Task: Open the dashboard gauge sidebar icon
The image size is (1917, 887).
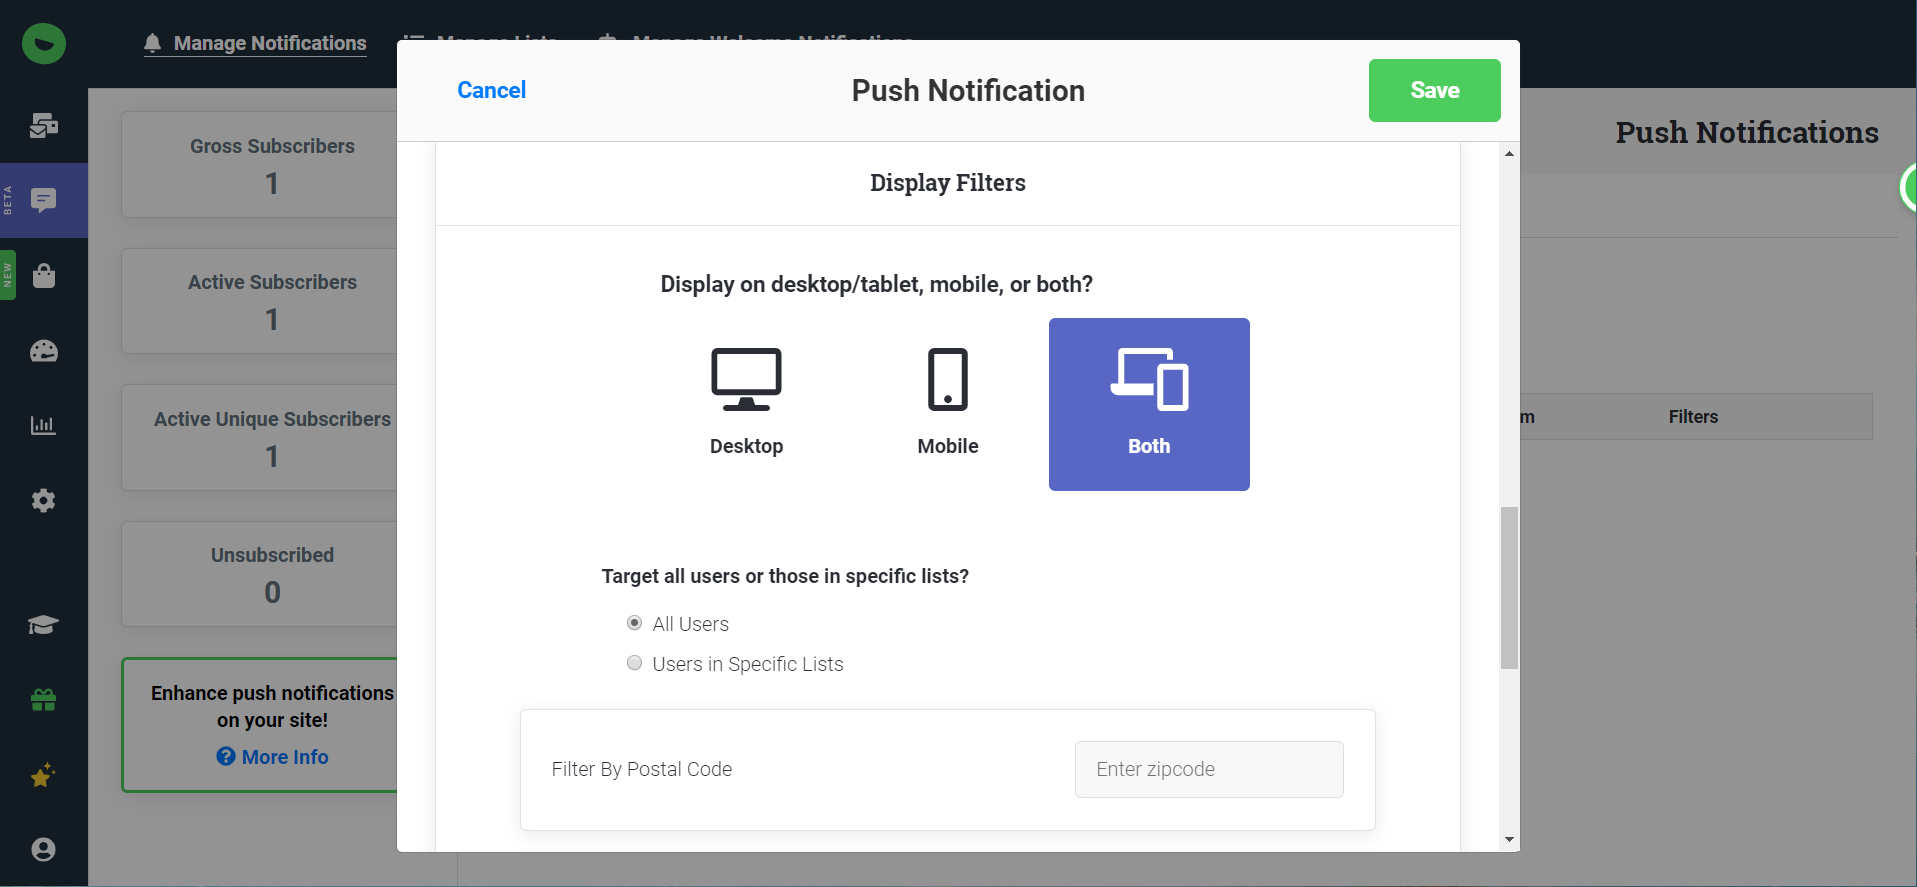Action: 44,351
